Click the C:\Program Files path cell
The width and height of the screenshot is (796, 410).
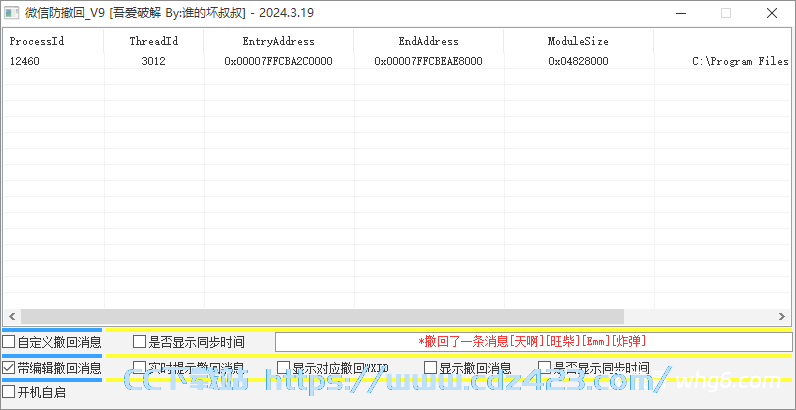[x=740, y=61]
